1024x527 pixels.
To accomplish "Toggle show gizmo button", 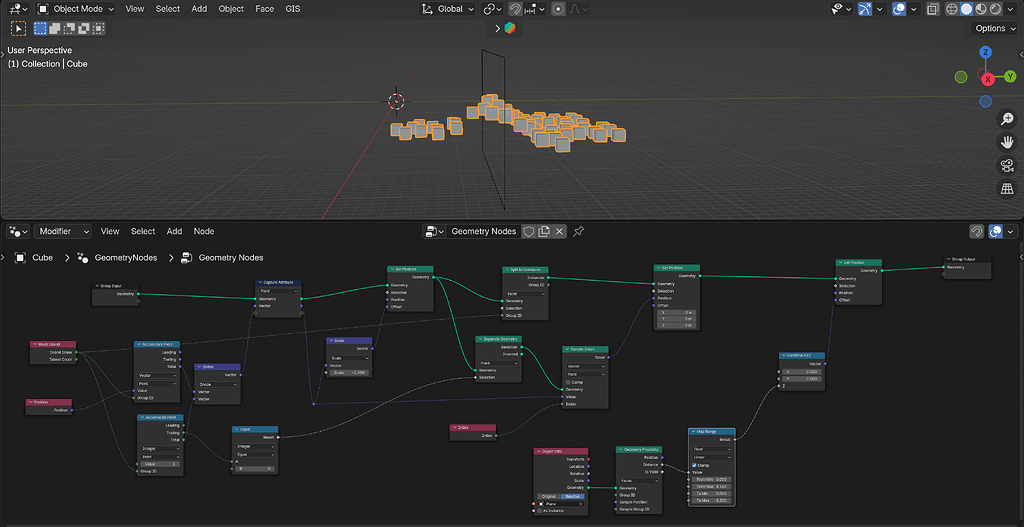I will pyautogui.click(x=865, y=9).
